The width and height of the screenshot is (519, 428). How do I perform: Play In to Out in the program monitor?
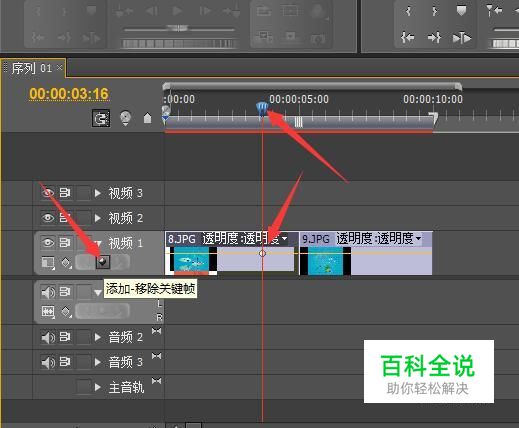pyautogui.click(x=462, y=38)
